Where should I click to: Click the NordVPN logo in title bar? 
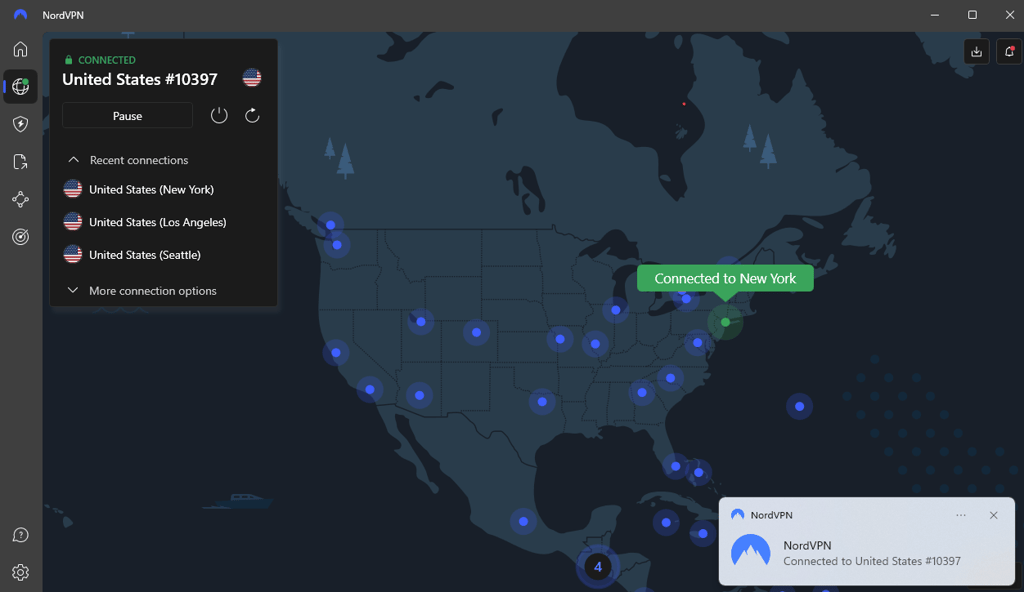click(x=20, y=14)
